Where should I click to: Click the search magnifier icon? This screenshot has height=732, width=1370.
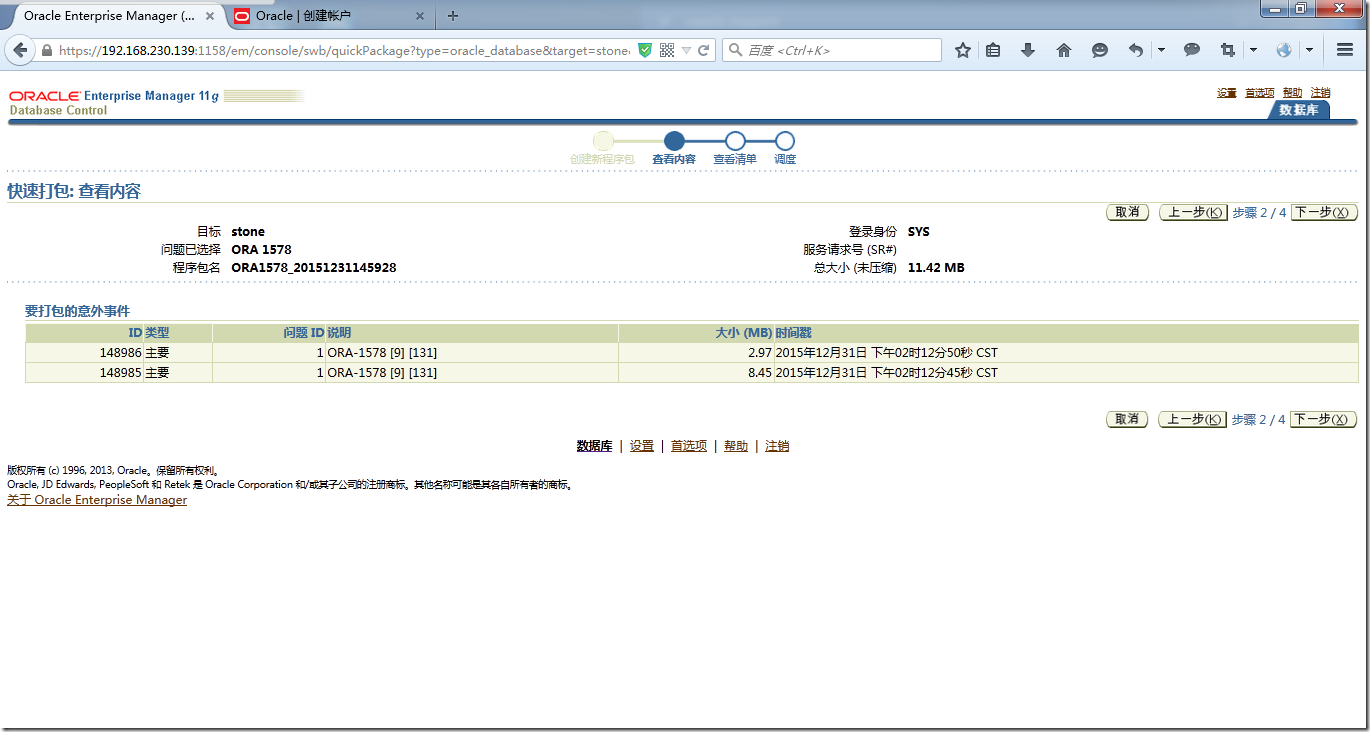pyautogui.click(x=734, y=50)
